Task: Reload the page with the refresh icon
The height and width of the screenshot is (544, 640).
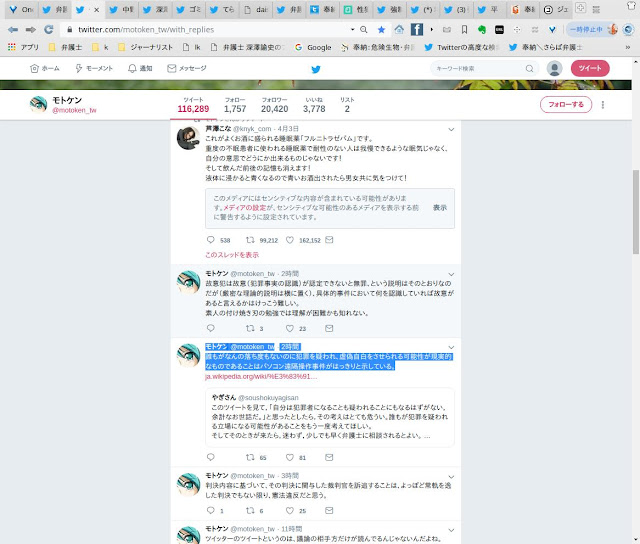Action: pos(49,29)
